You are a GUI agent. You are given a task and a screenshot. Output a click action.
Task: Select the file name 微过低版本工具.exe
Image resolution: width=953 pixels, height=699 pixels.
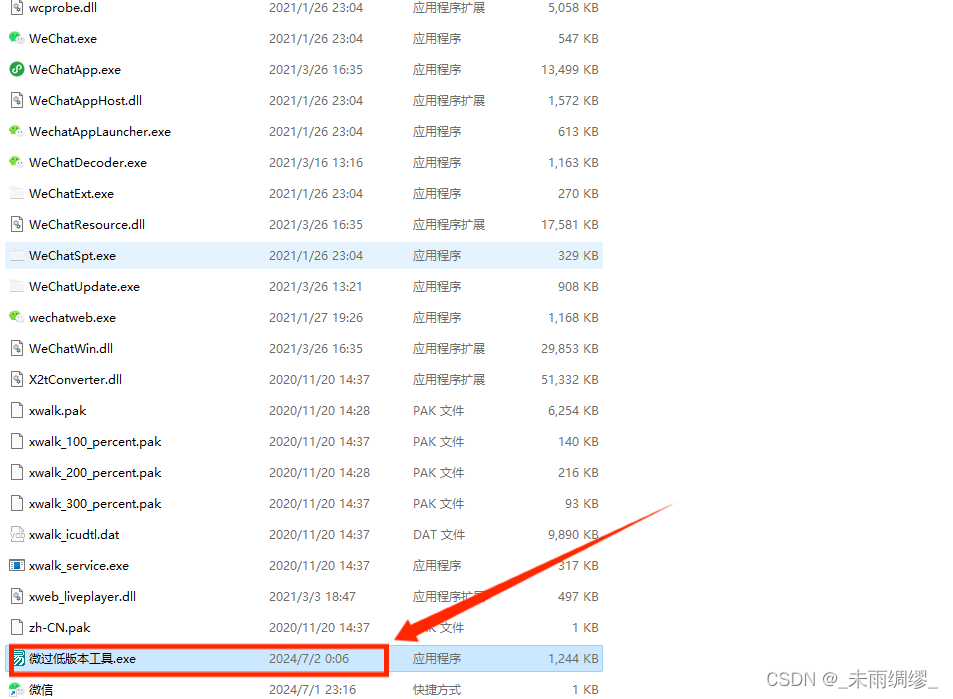pyautogui.click(x=83, y=658)
